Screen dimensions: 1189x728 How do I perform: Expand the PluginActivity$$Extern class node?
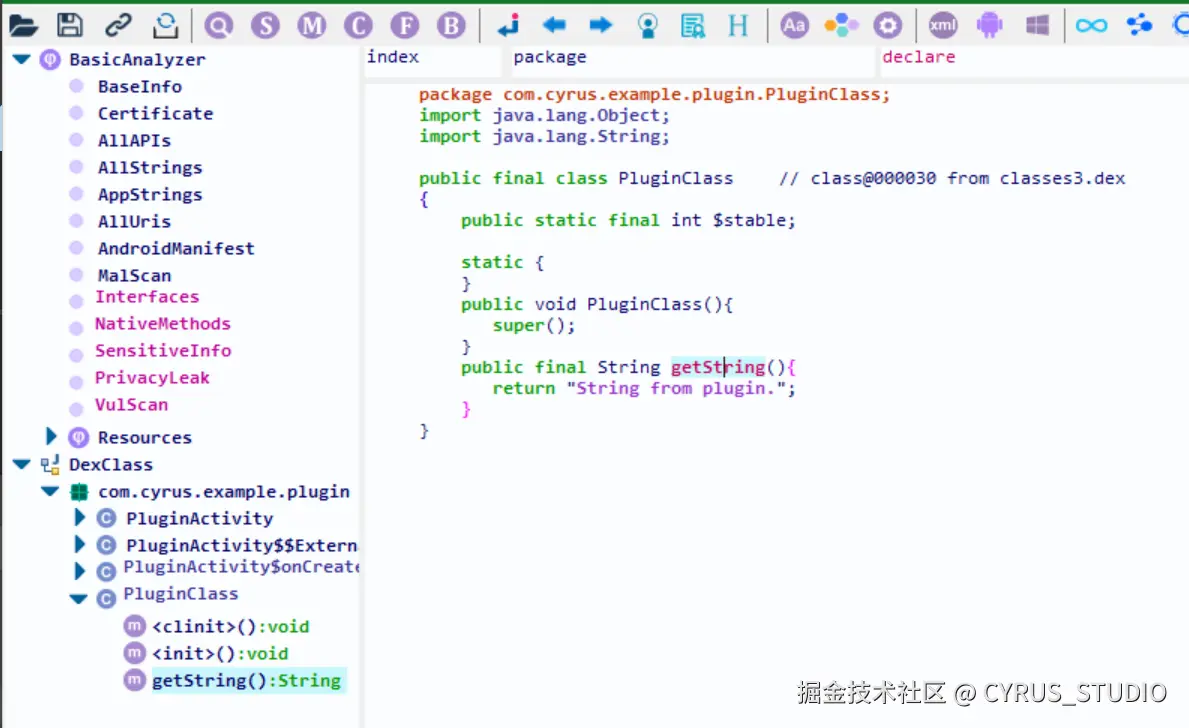[79, 544]
